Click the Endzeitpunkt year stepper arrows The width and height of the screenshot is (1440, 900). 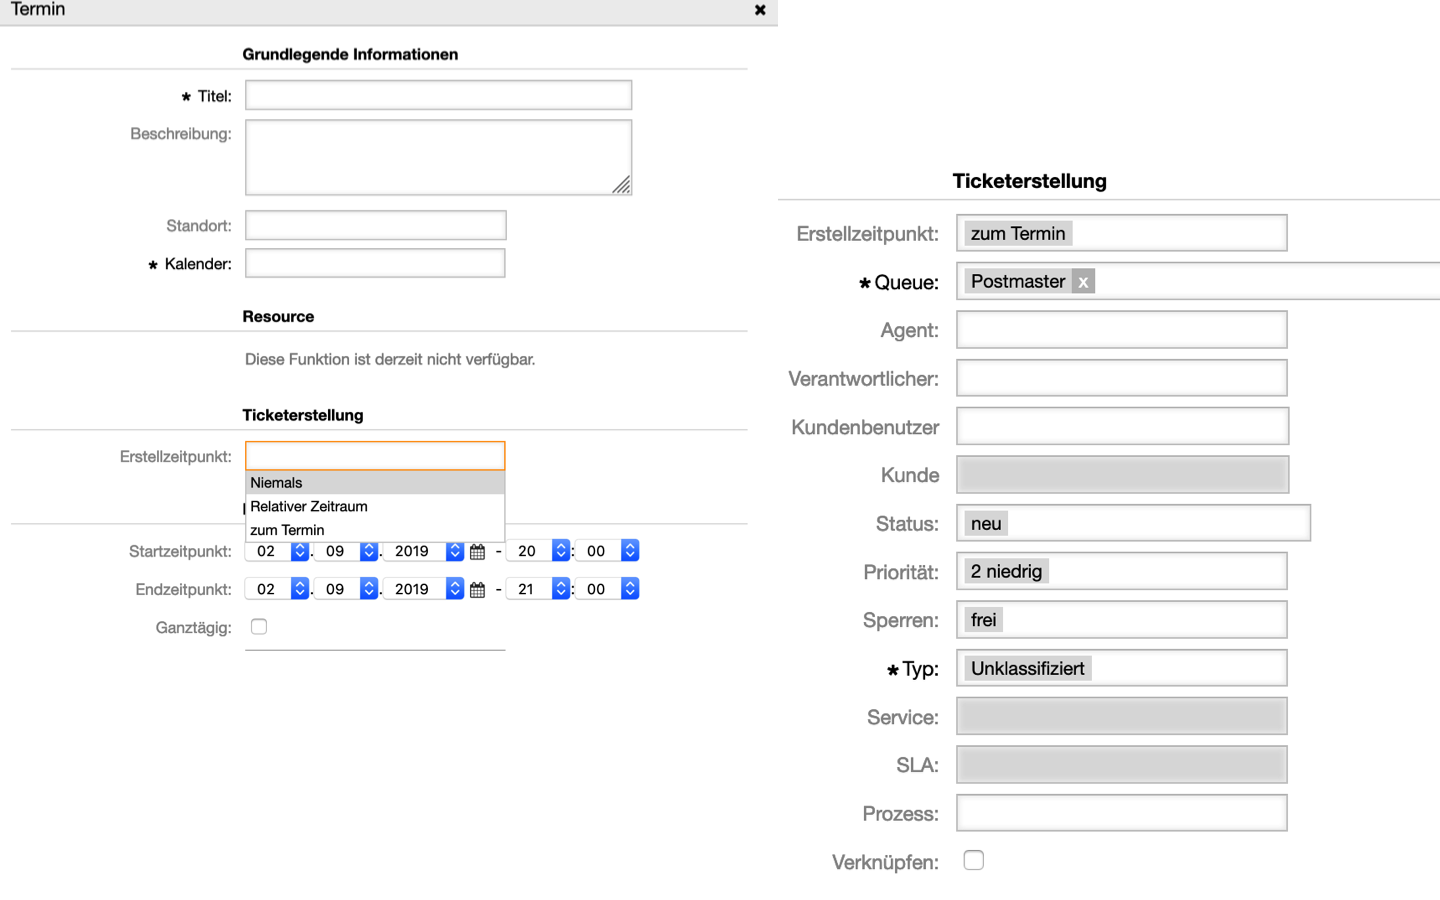click(x=455, y=589)
